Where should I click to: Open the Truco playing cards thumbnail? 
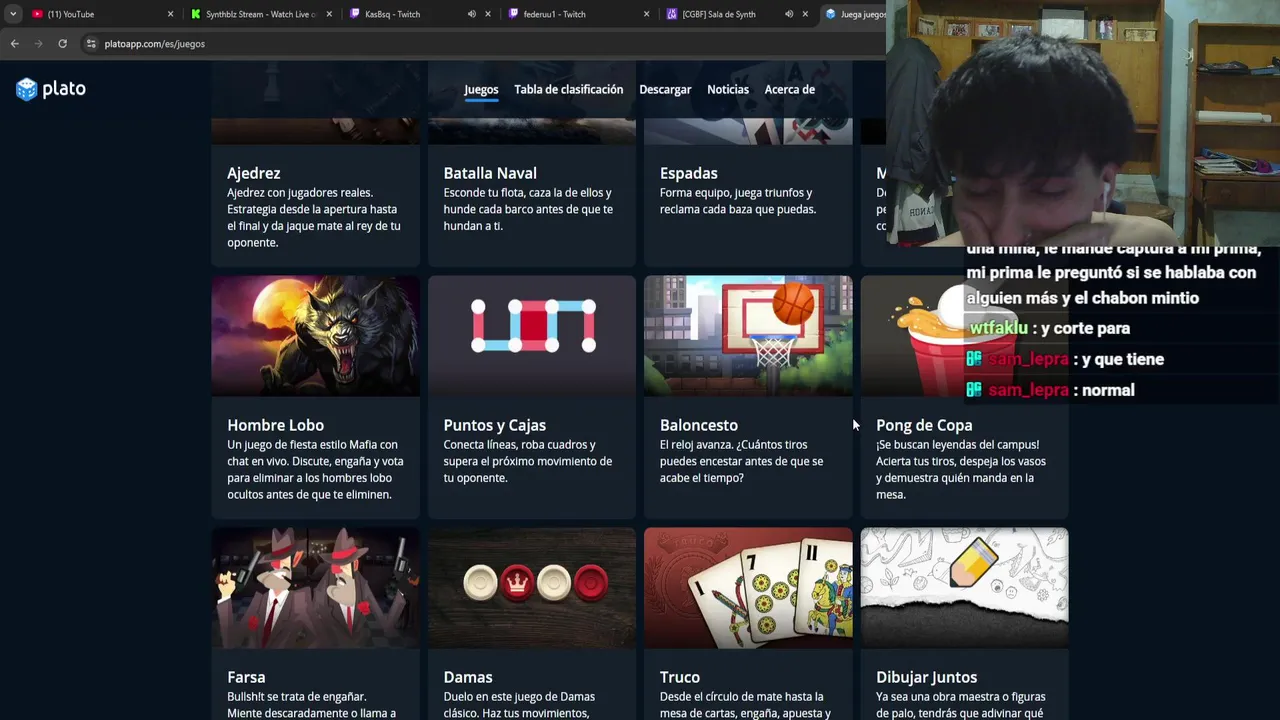(x=748, y=588)
